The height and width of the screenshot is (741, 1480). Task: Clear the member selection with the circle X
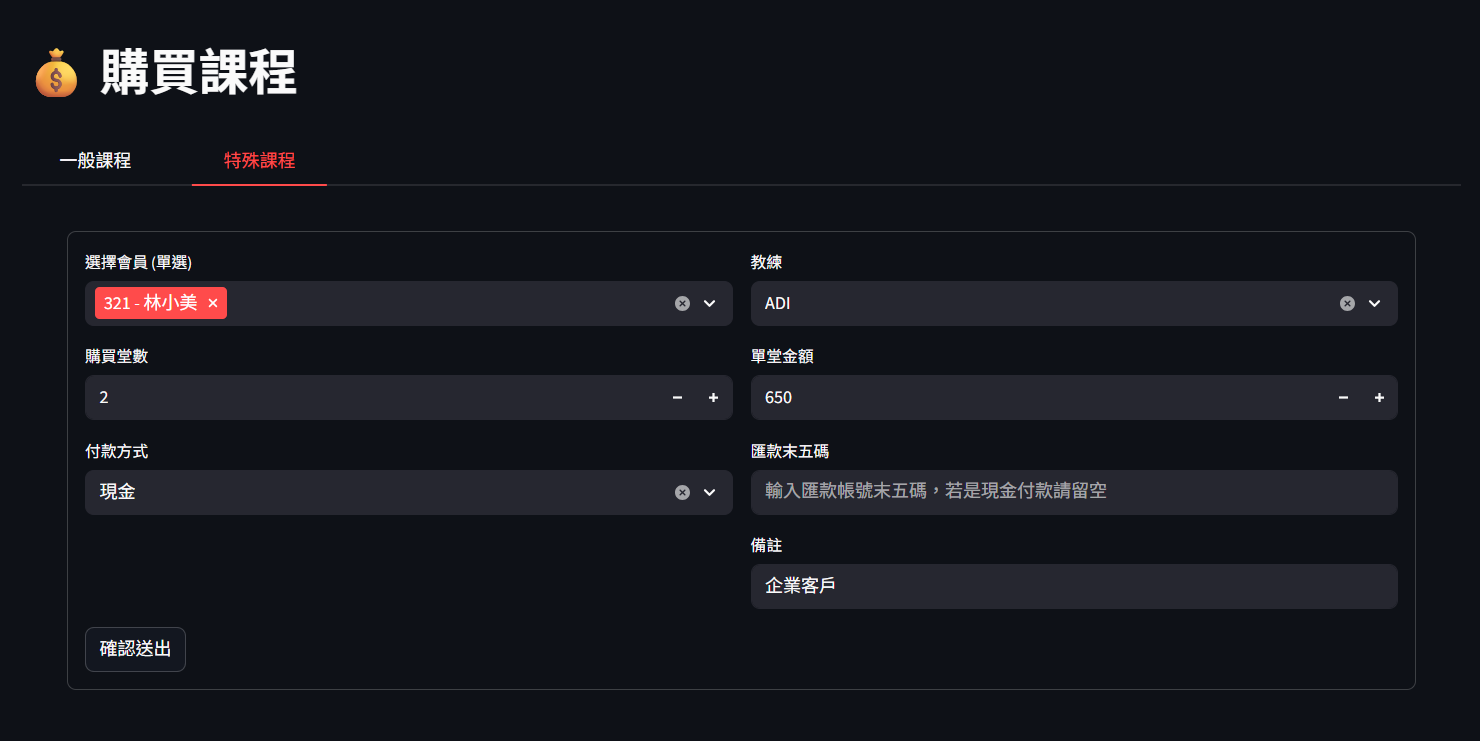click(682, 303)
